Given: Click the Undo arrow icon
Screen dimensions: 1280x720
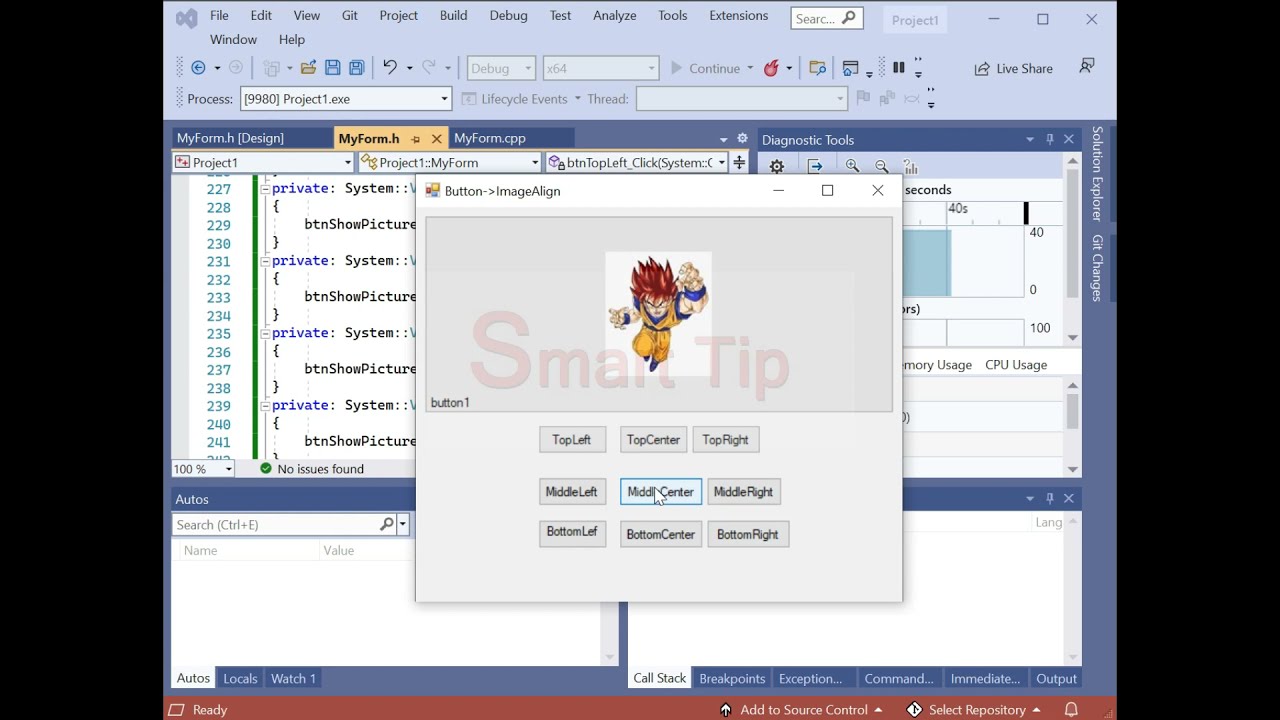Looking at the screenshot, I should tap(389, 68).
